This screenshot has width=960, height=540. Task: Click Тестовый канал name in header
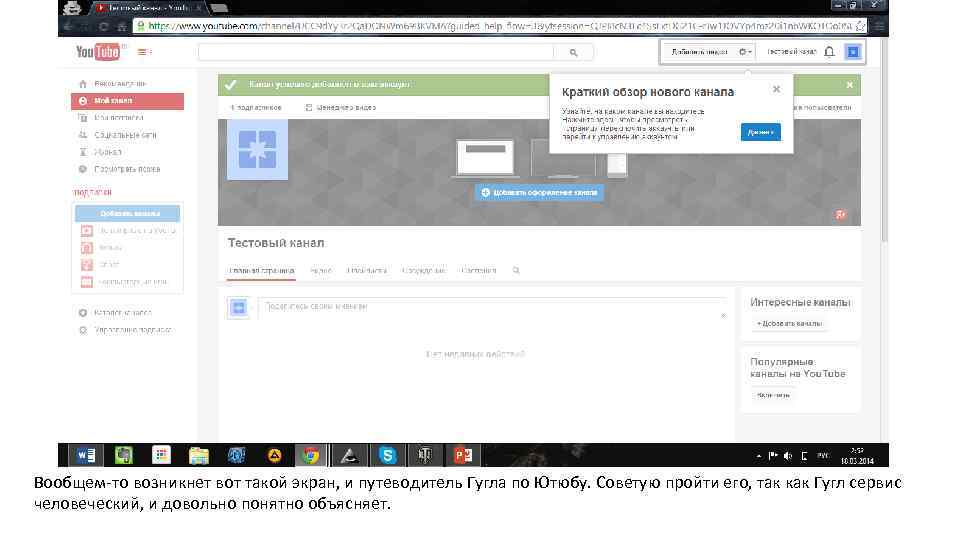tap(791, 52)
